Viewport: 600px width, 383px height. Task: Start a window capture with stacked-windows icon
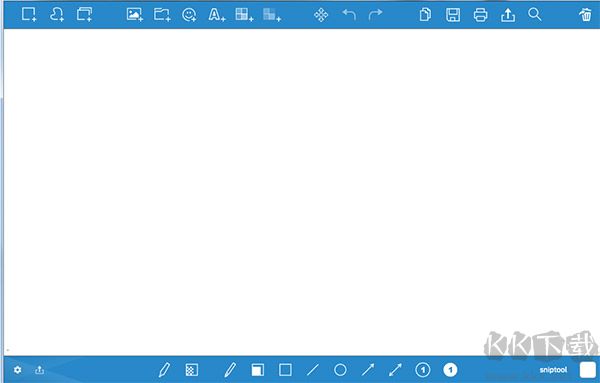(x=85, y=15)
